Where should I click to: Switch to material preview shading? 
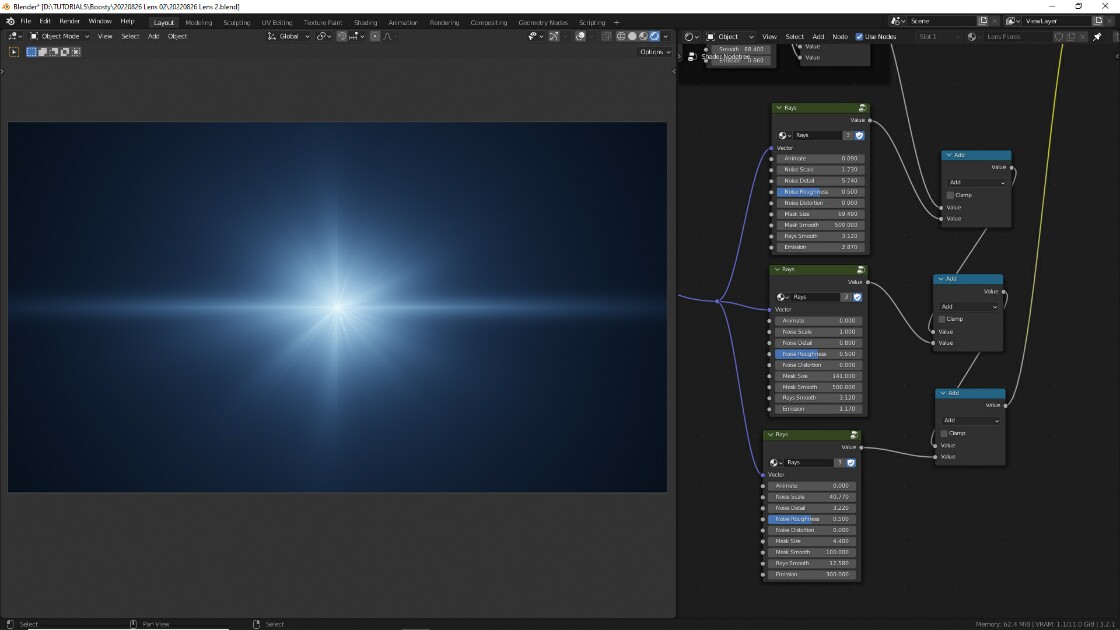[x=643, y=36]
